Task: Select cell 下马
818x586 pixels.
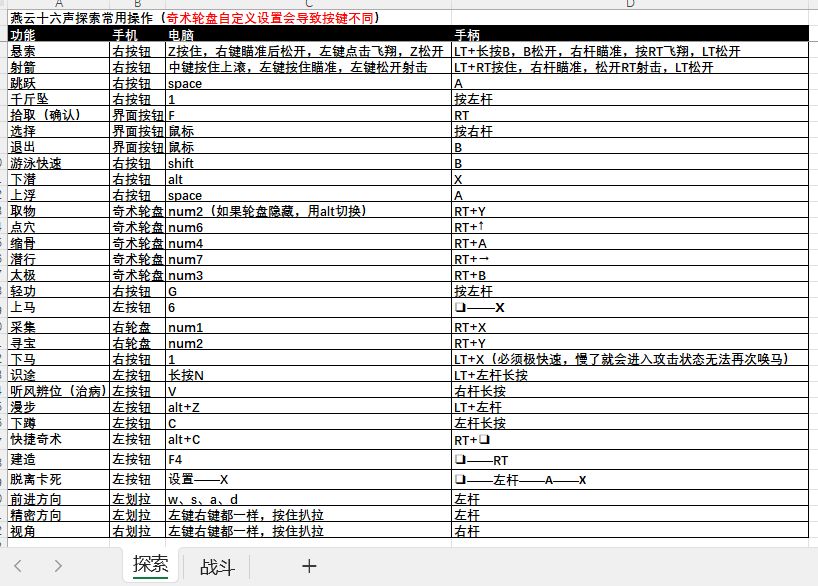Action: [x=58, y=359]
